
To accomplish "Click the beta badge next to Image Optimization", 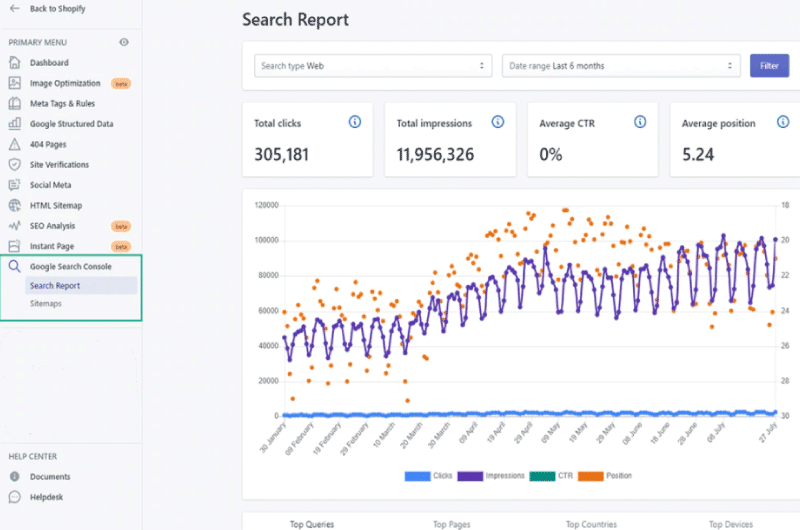I will (121, 83).
